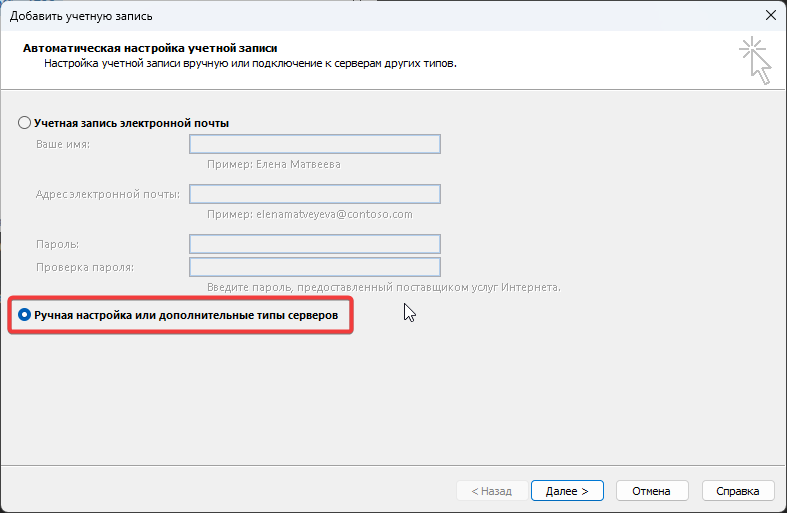Open help with the Справка button
This screenshot has height=513, width=787.
pos(738,491)
